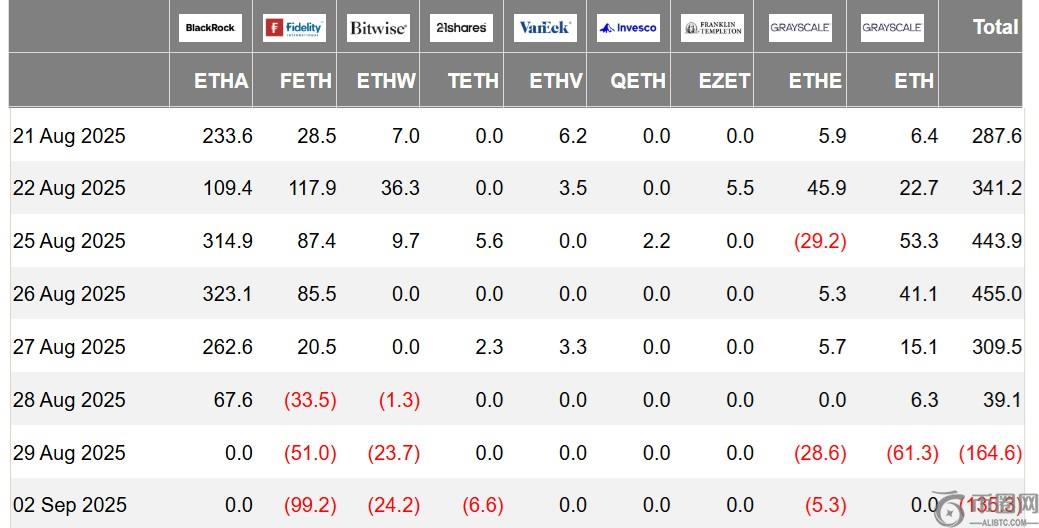Select the 25 Aug 2025 row date
This screenshot has height=528, width=1039.
tap(69, 240)
